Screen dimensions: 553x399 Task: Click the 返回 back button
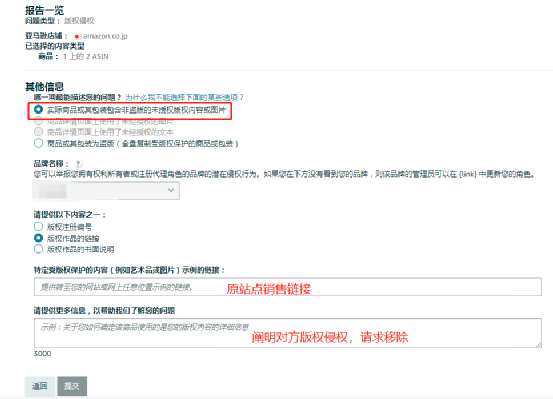[x=40, y=386]
